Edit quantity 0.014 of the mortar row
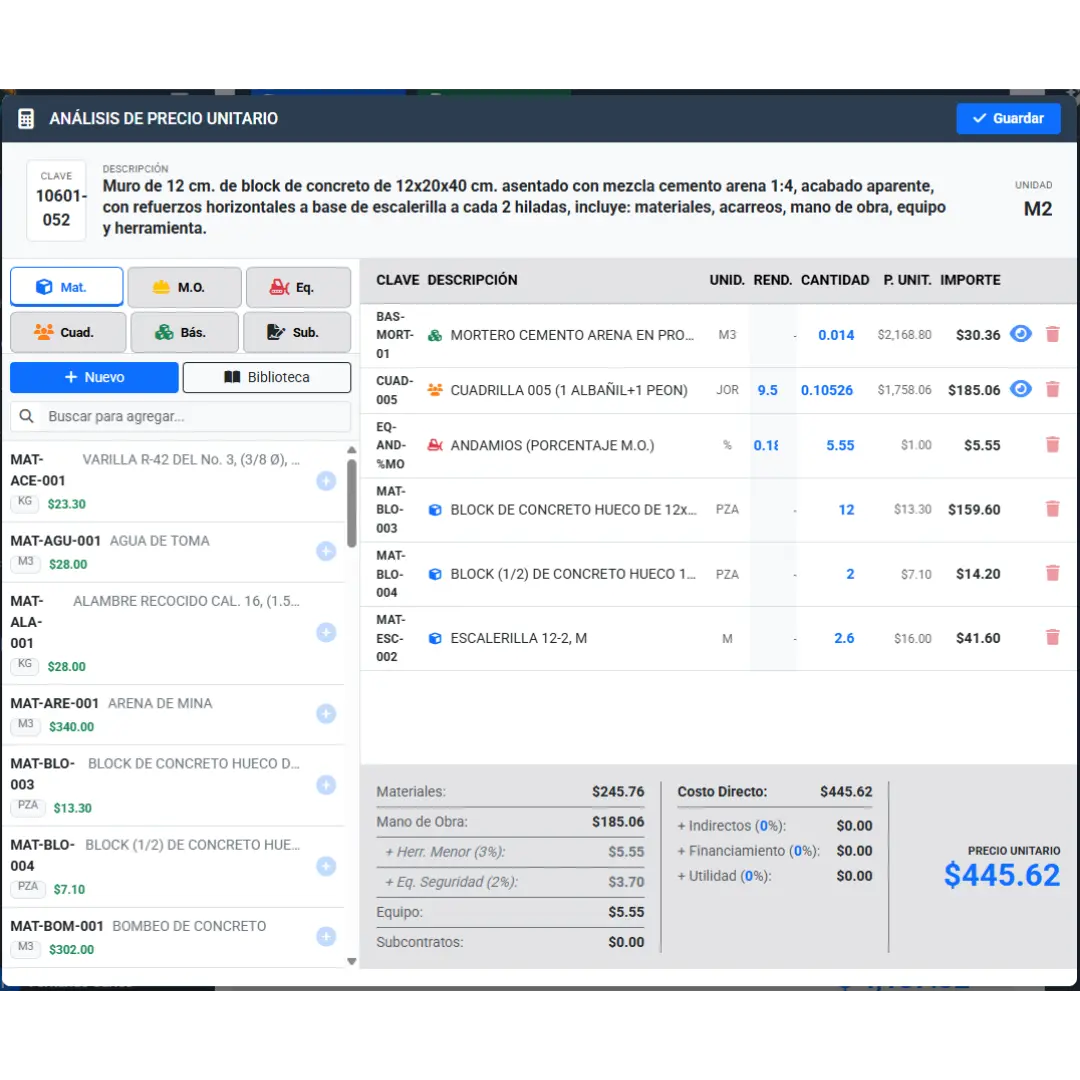The width and height of the screenshot is (1080, 1080). [835, 335]
